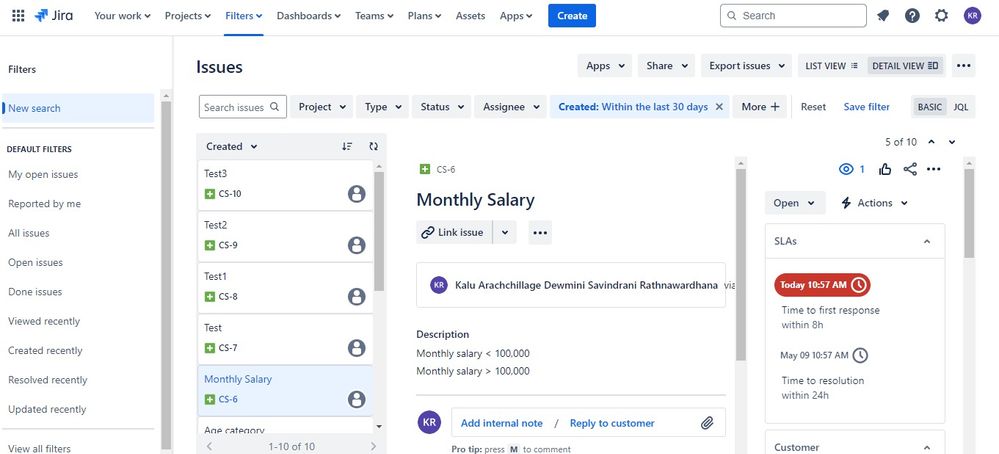
Task: Collapse the Customer panel
Action: pyautogui.click(x=927, y=448)
